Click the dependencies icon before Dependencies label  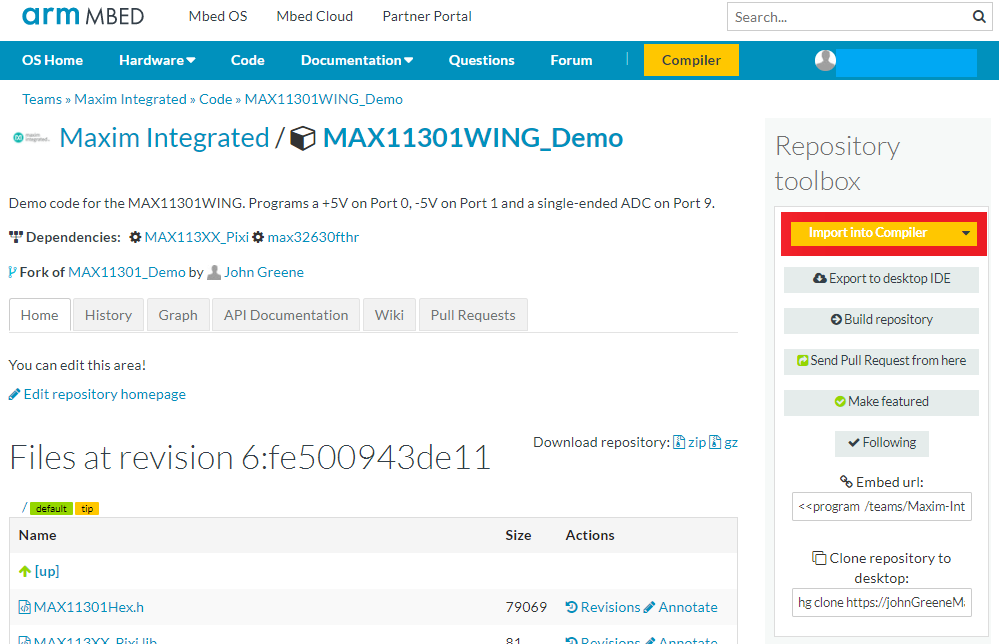[15, 237]
